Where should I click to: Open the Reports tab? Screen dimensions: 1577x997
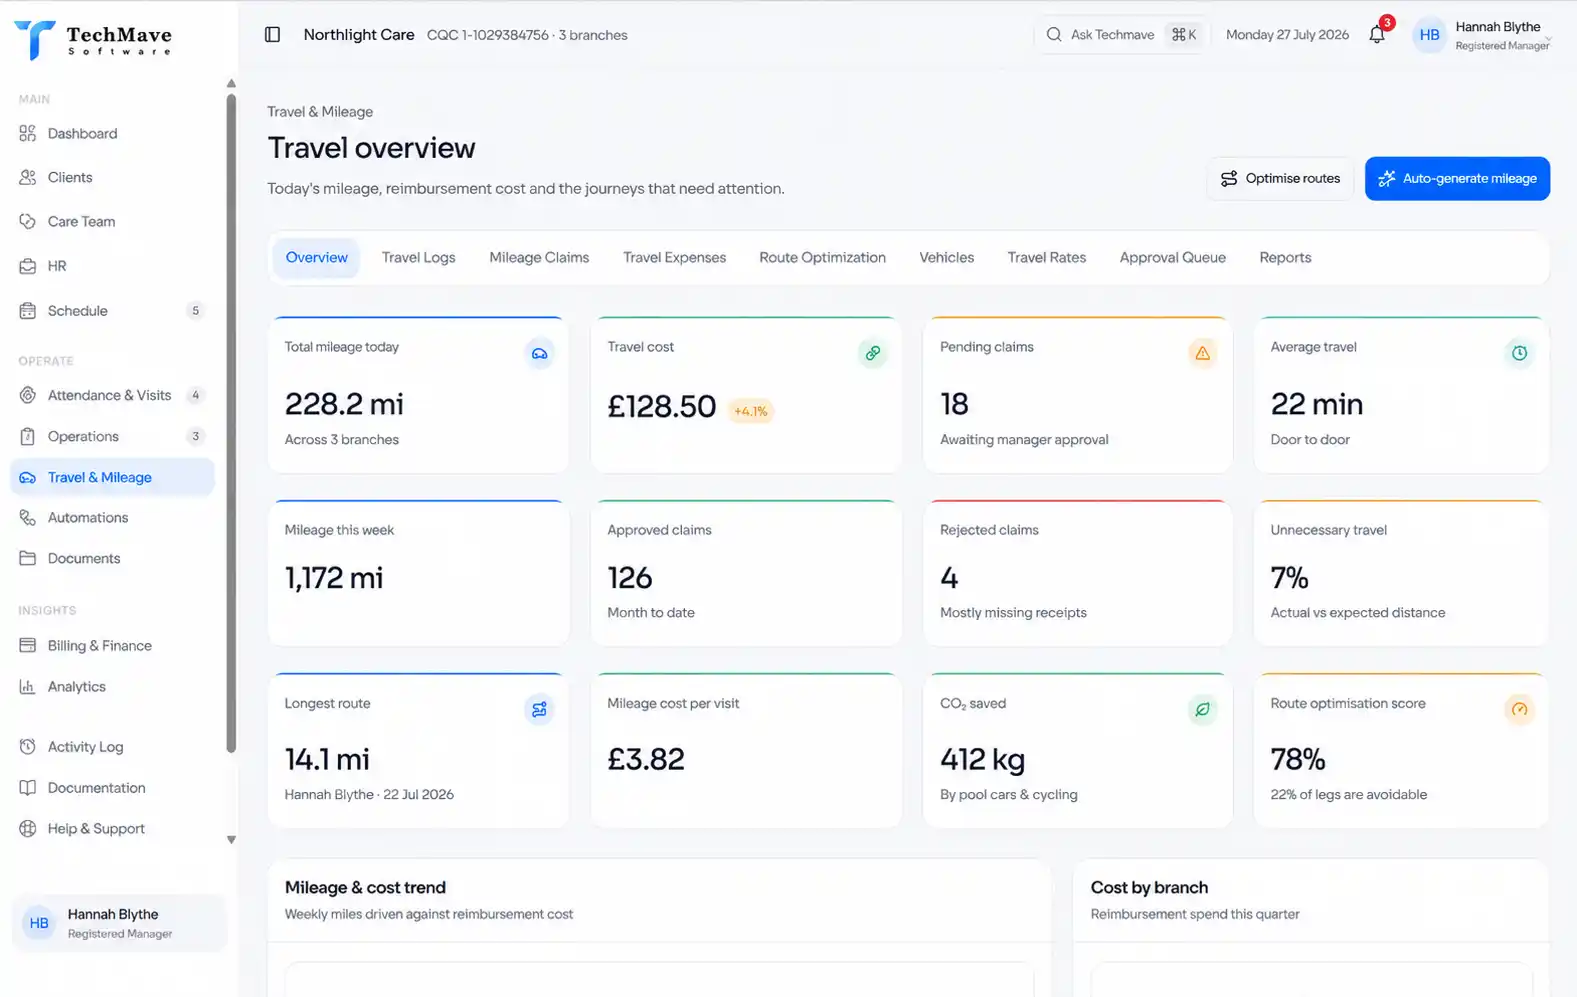(1285, 257)
